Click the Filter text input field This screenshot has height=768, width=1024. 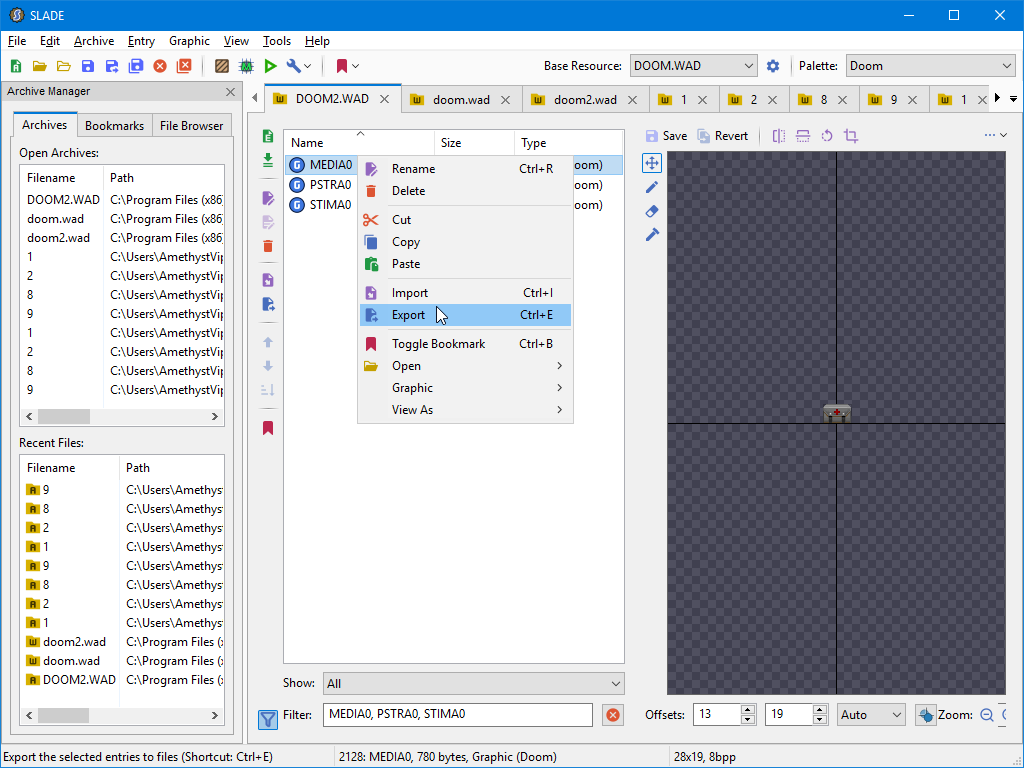pyautogui.click(x=458, y=714)
